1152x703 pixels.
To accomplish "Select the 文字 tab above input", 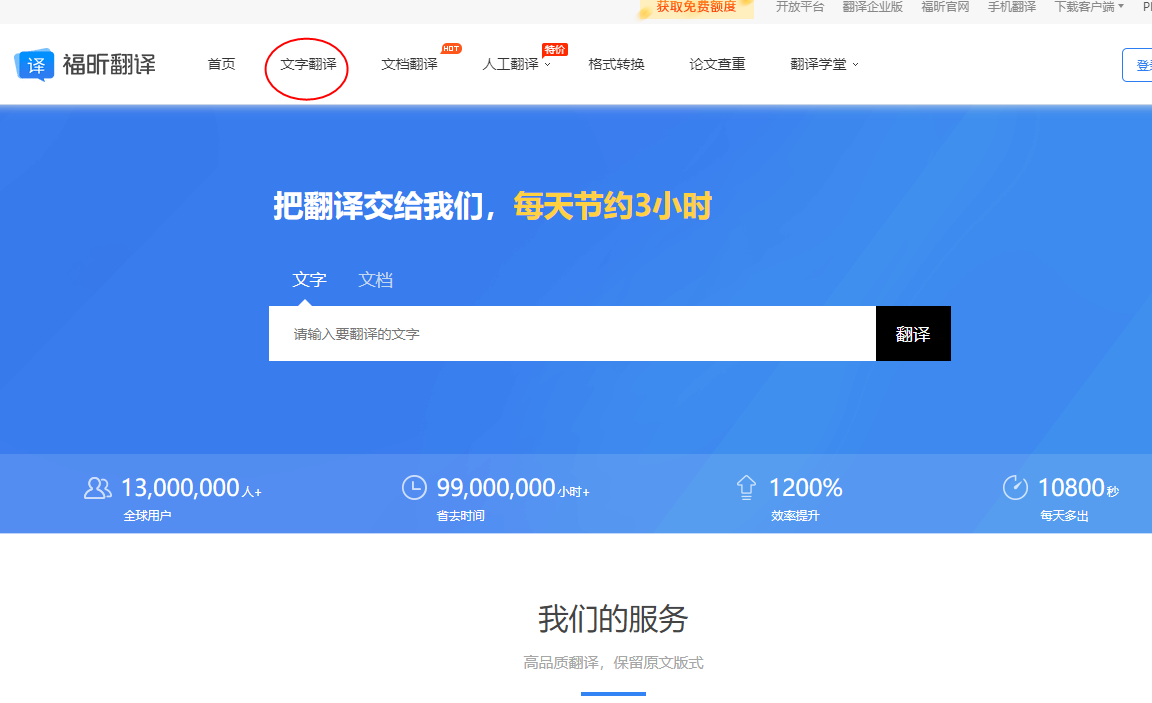I will tap(309, 280).
